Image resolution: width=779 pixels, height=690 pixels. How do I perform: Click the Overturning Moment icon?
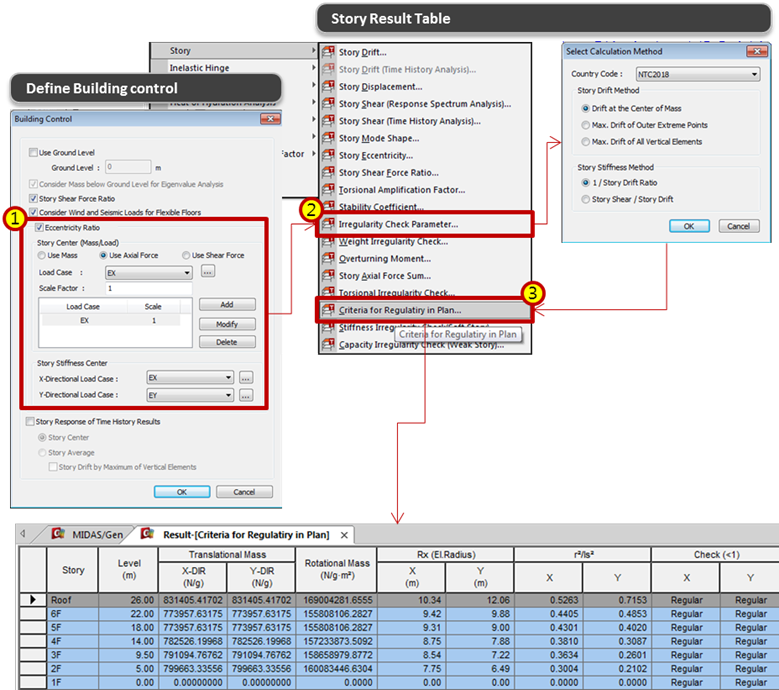[328, 258]
